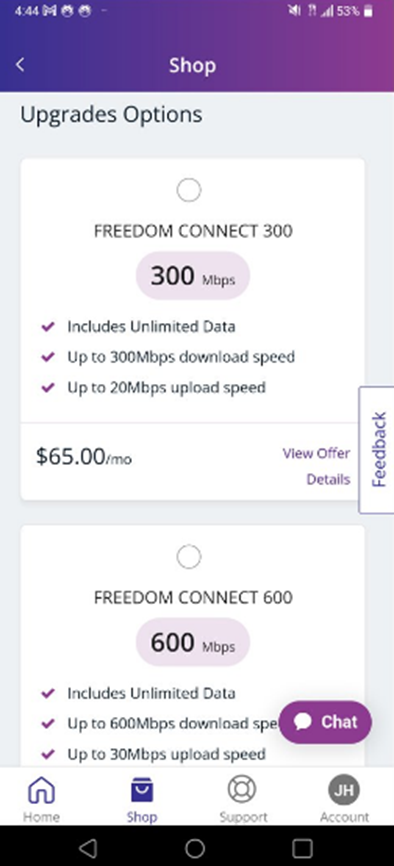Tap the $65.00/mo price
This screenshot has height=866, width=394.
pos(84,457)
